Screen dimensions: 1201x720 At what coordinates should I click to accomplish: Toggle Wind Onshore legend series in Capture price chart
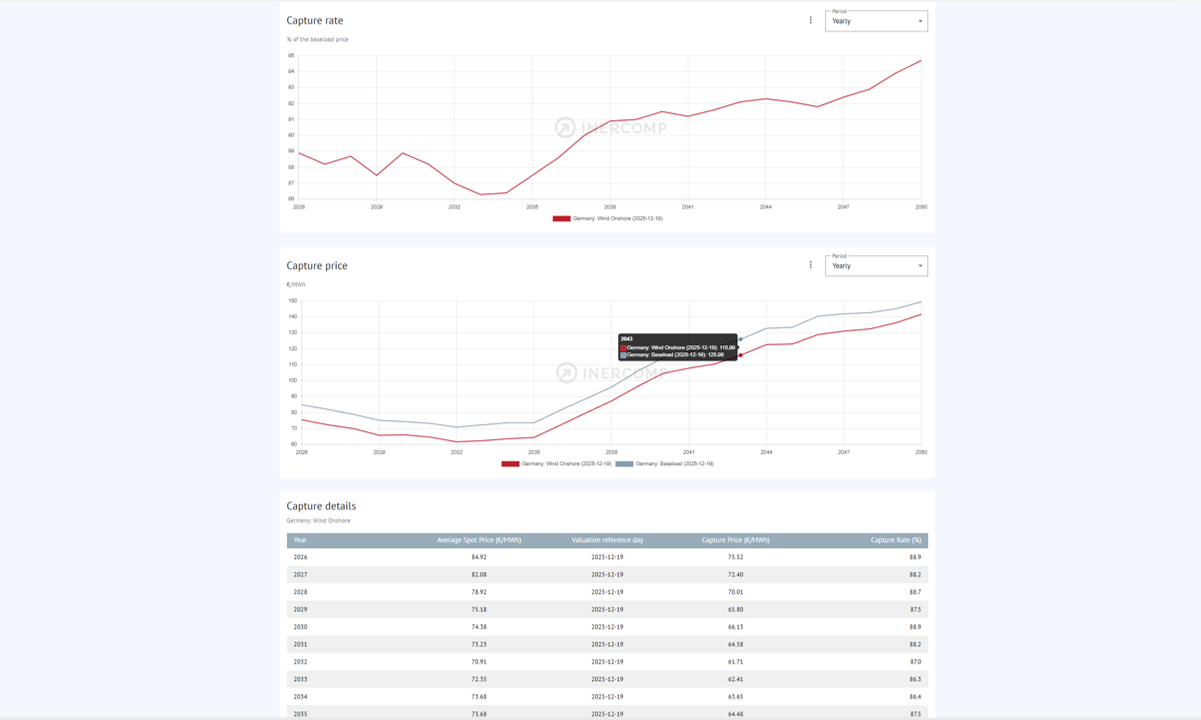[566, 464]
